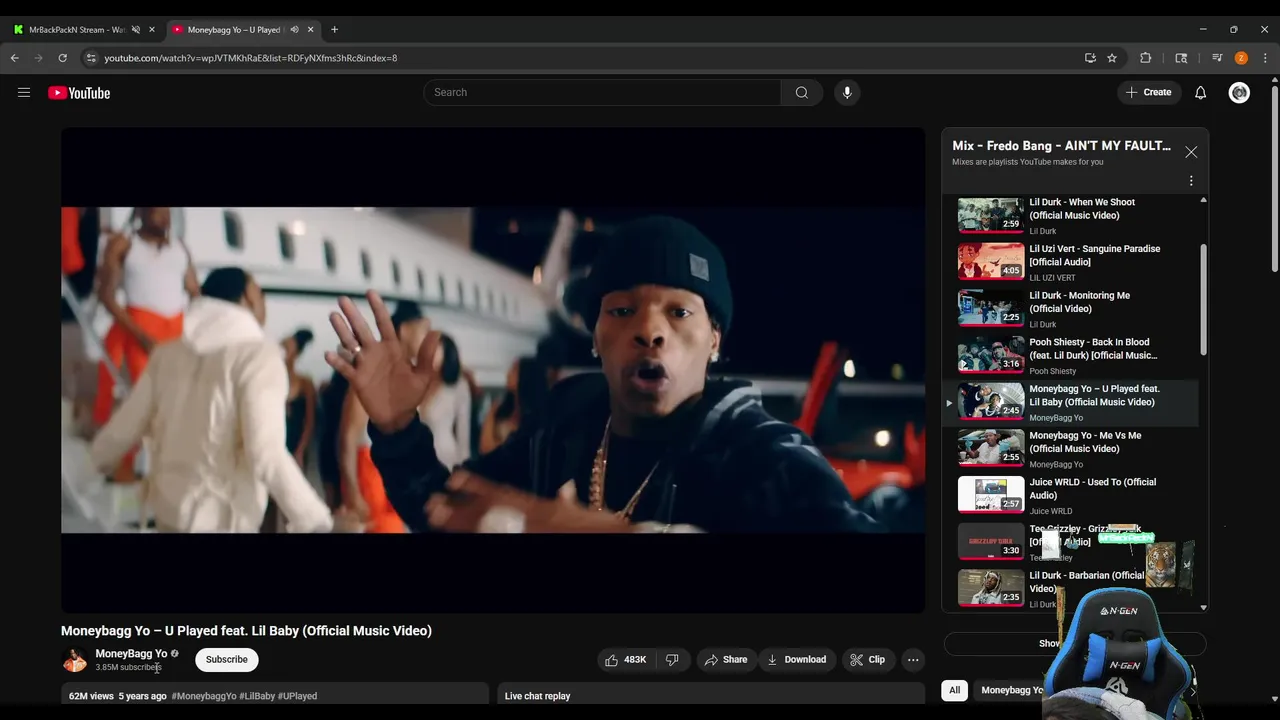Play Lil Durk - When We Shoot
Image resolution: width=1280 pixels, height=720 pixels.
coord(1070,215)
